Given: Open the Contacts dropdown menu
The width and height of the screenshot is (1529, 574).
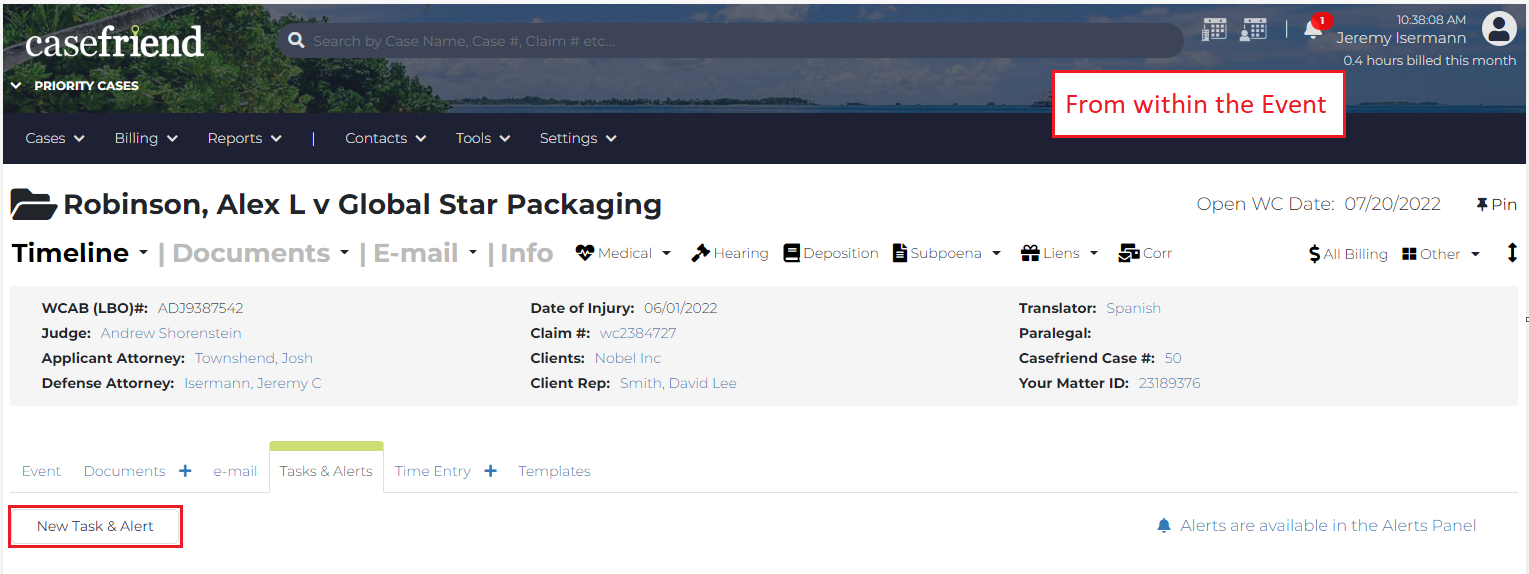Looking at the screenshot, I should point(386,138).
